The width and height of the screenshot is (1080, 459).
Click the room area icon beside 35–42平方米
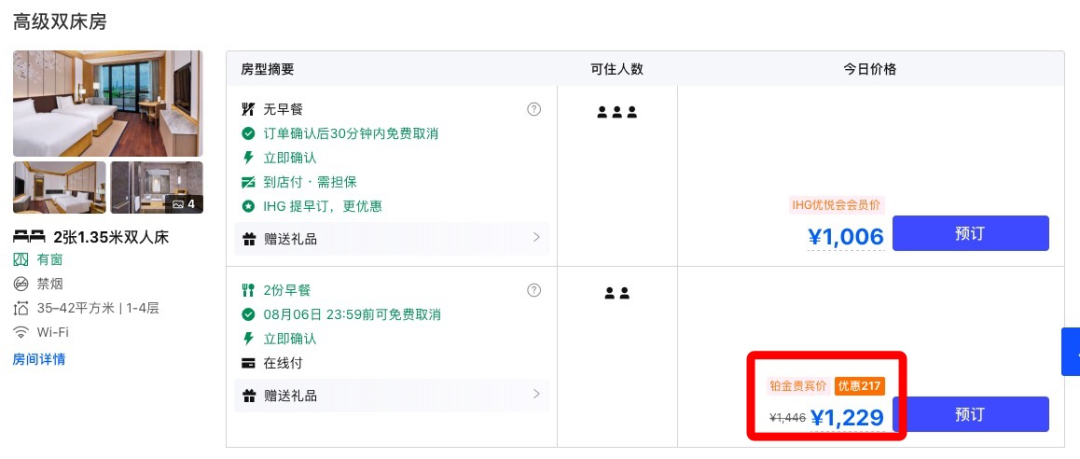pyautogui.click(x=21, y=308)
